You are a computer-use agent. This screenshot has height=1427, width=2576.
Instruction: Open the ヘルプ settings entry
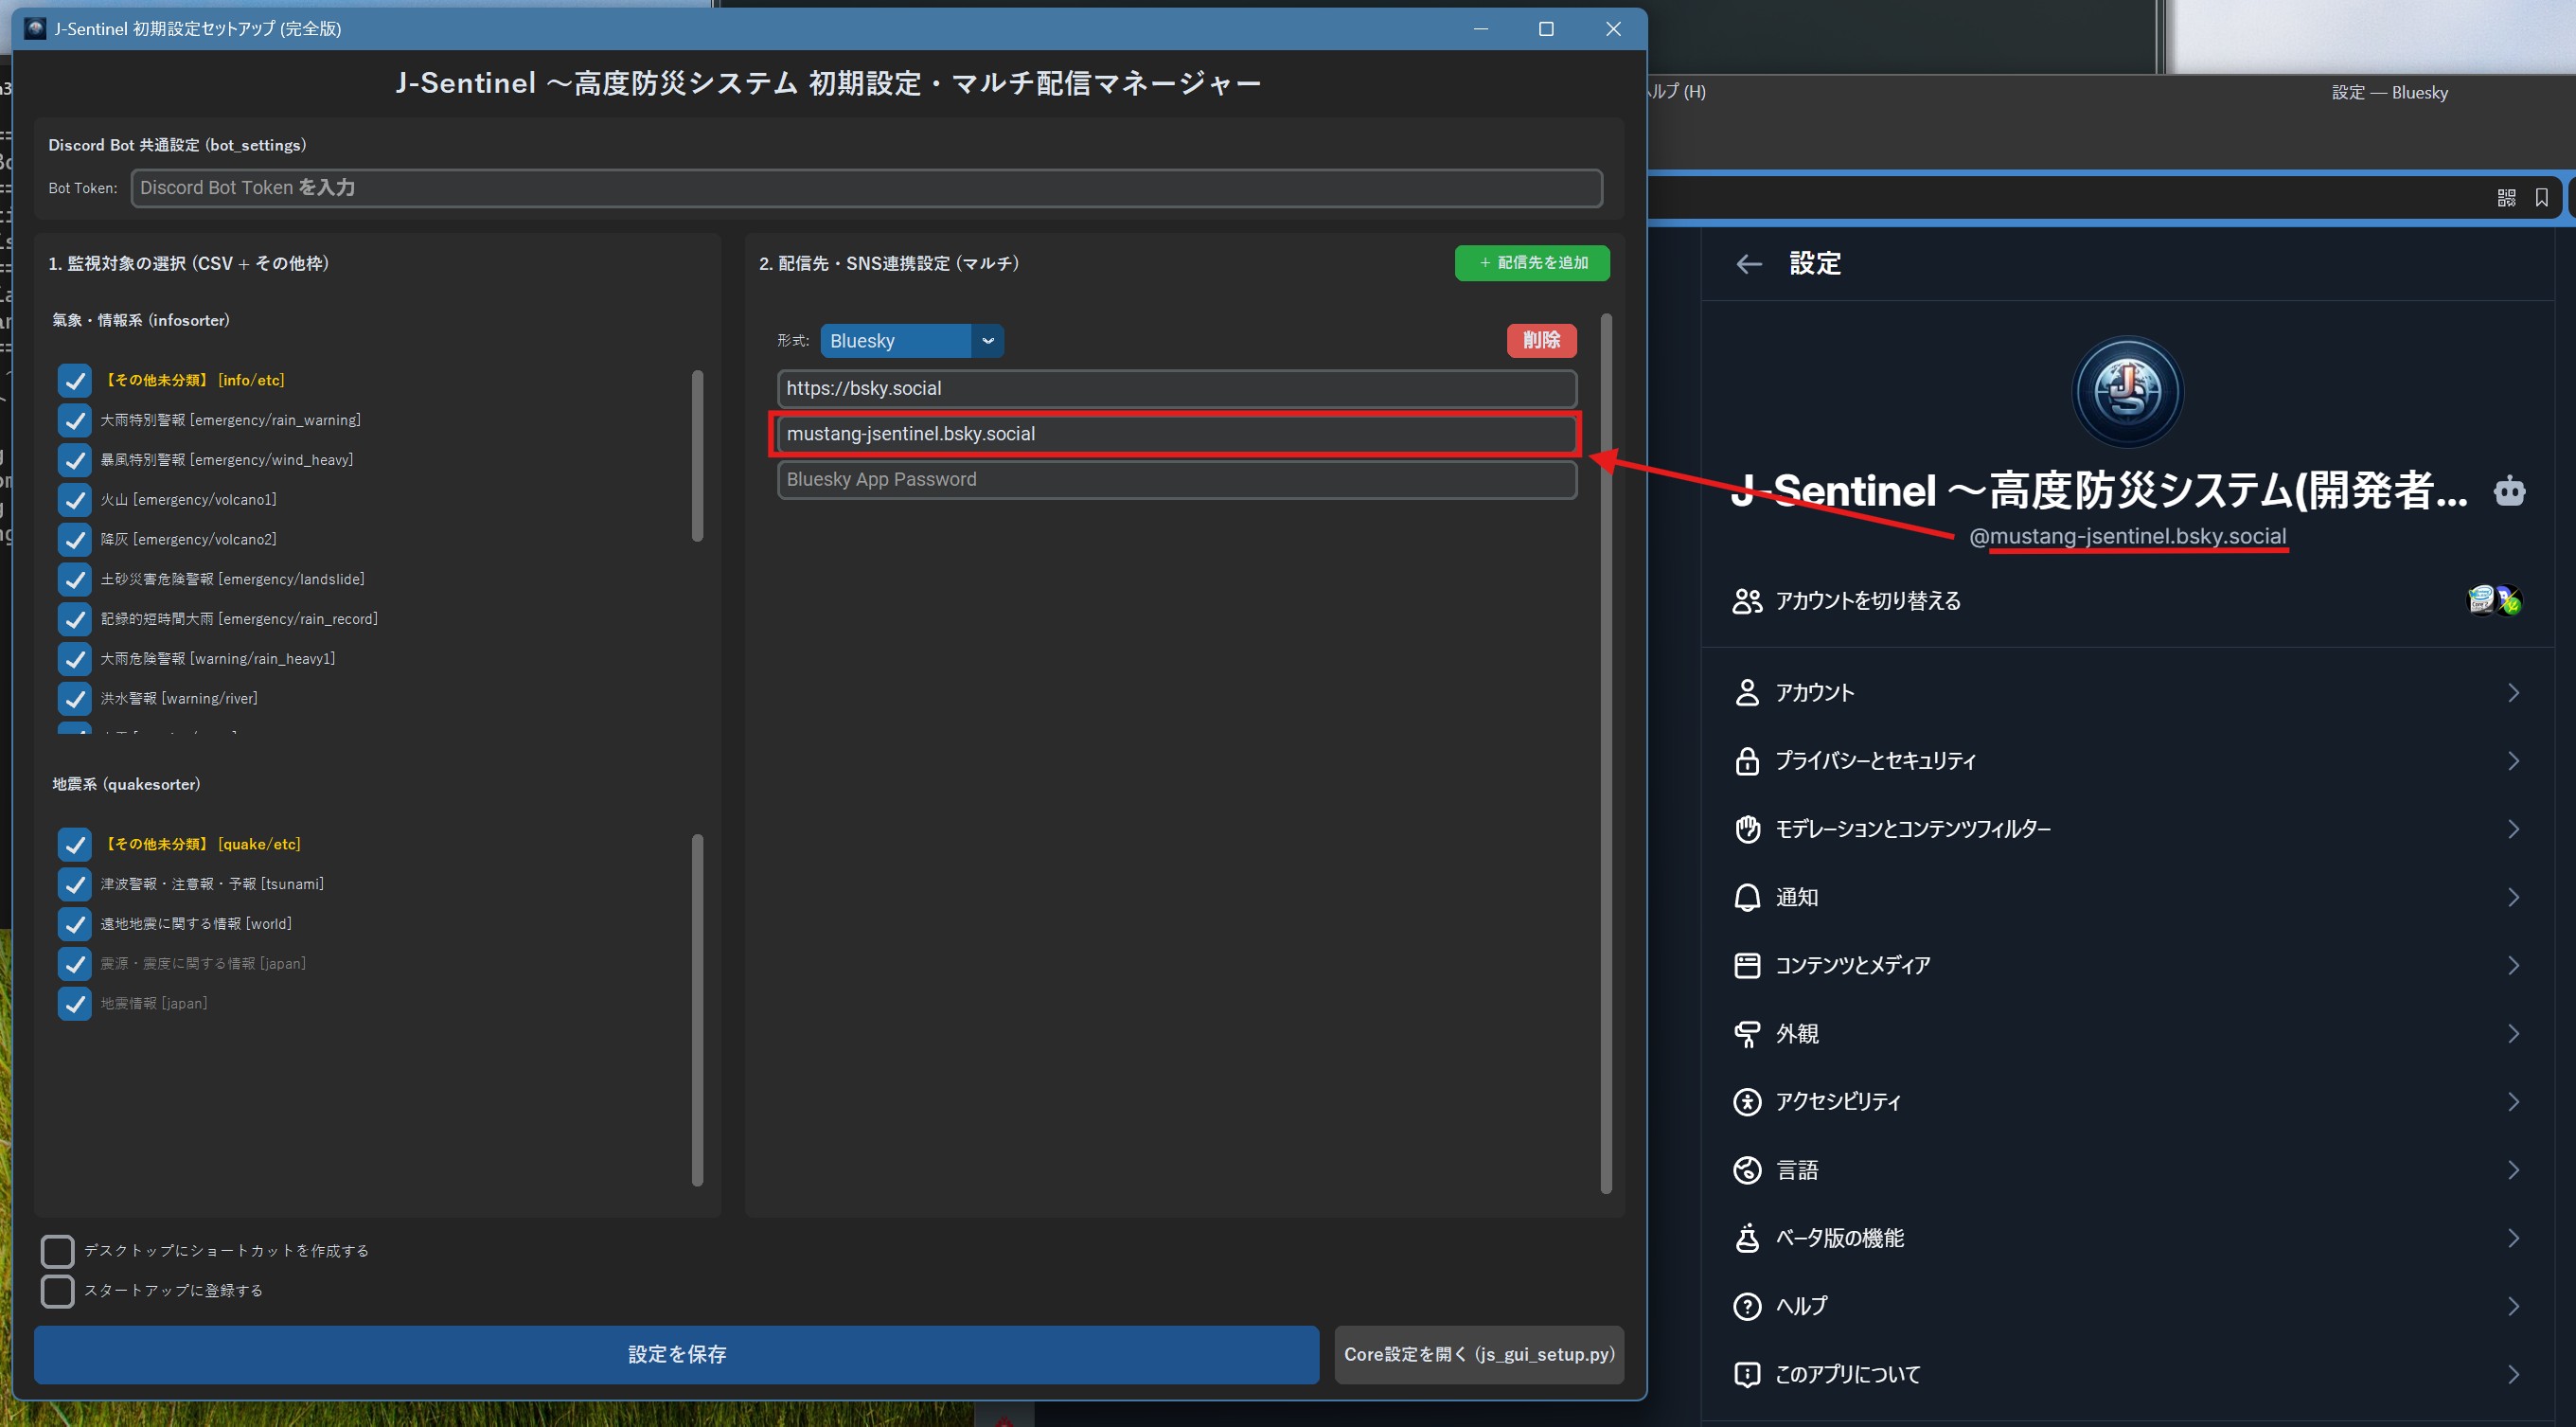(2128, 1306)
